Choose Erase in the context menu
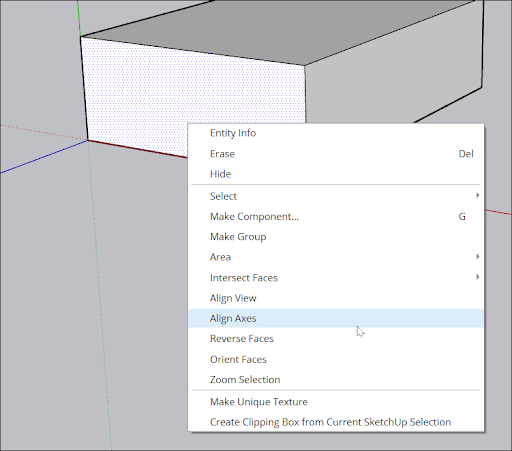512x451 pixels. 336,154
